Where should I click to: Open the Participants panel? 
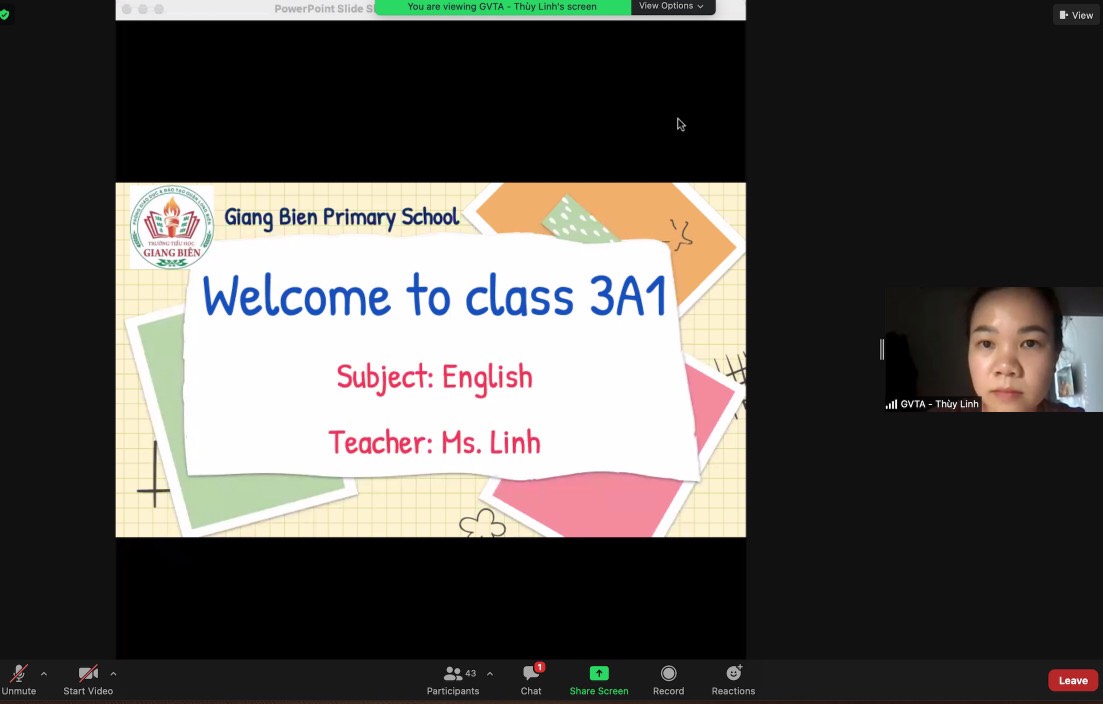point(453,679)
